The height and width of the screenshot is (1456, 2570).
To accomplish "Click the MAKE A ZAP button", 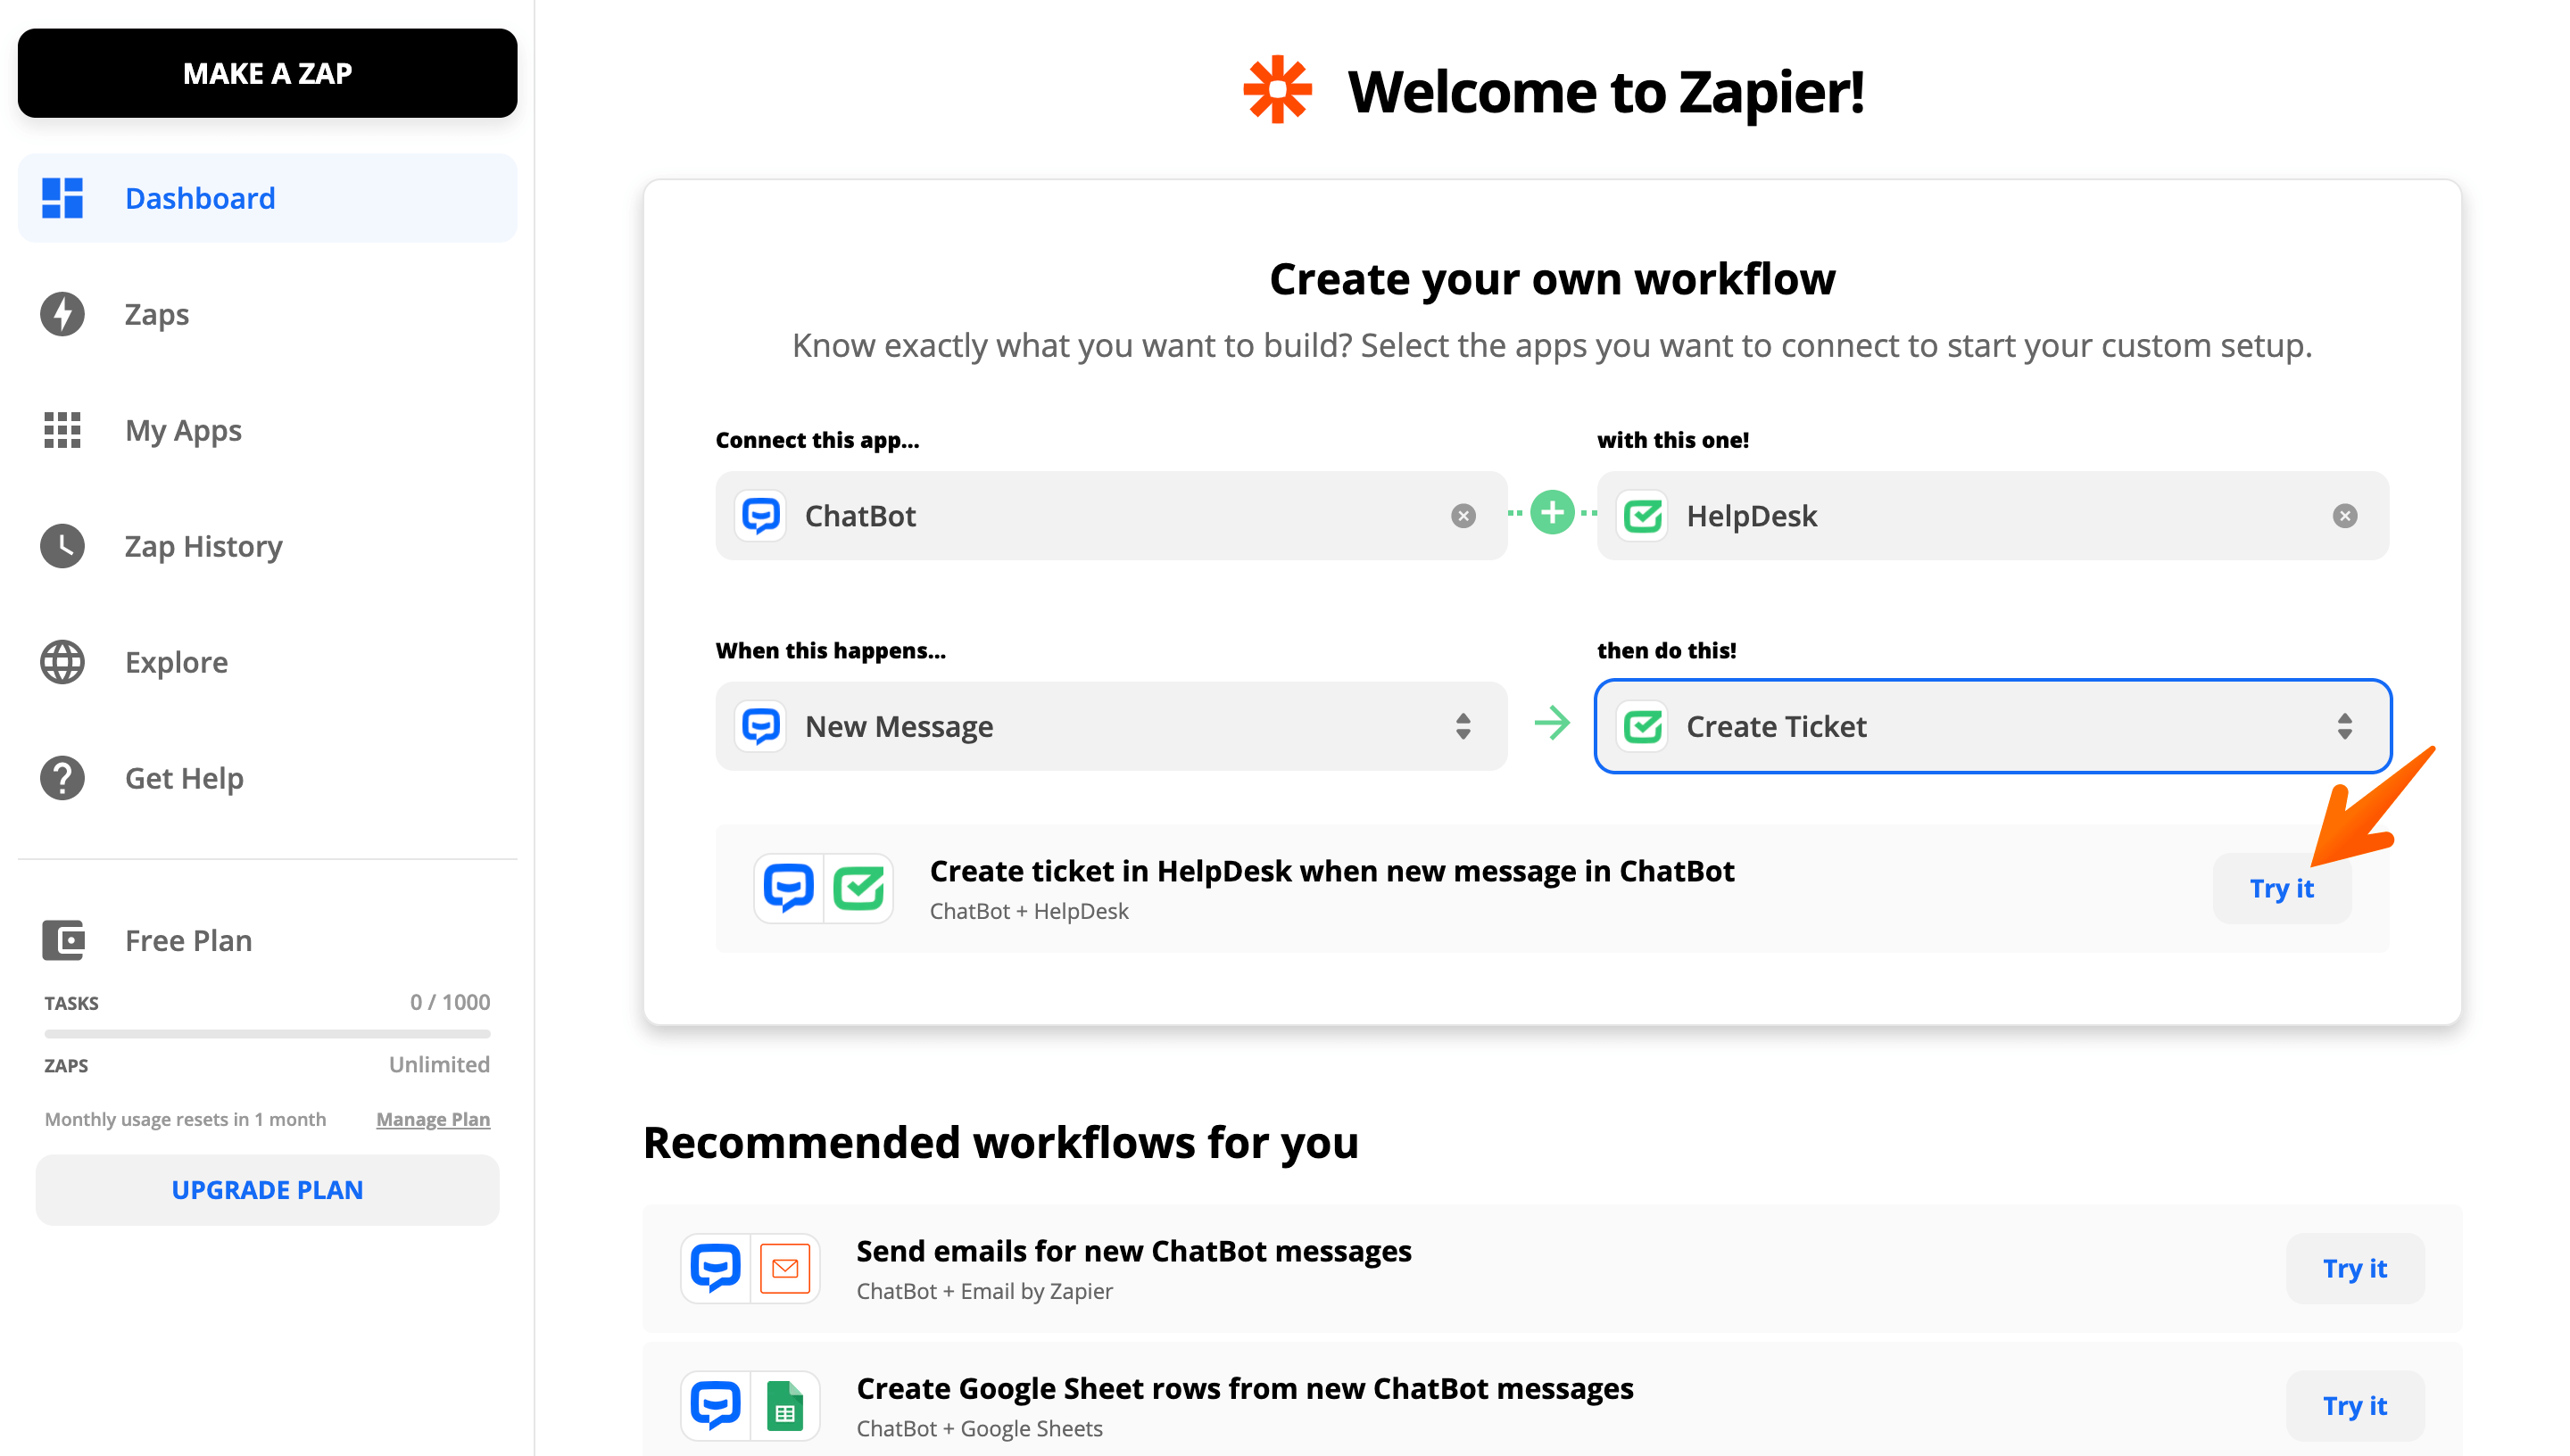I will coord(267,74).
